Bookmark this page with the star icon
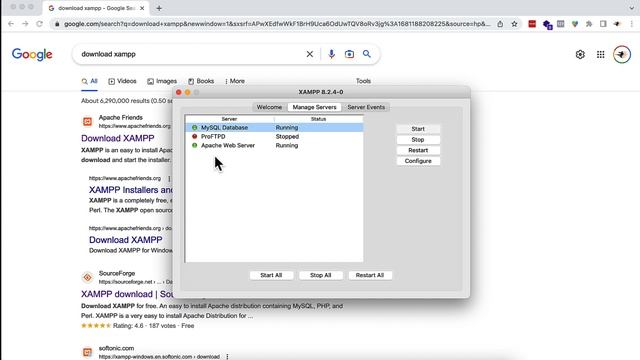640x360 pixels. coord(514,24)
